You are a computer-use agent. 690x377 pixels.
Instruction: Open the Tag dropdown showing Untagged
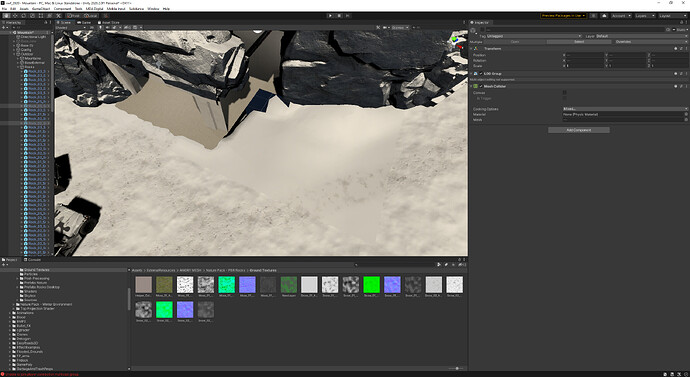click(x=534, y=36)
